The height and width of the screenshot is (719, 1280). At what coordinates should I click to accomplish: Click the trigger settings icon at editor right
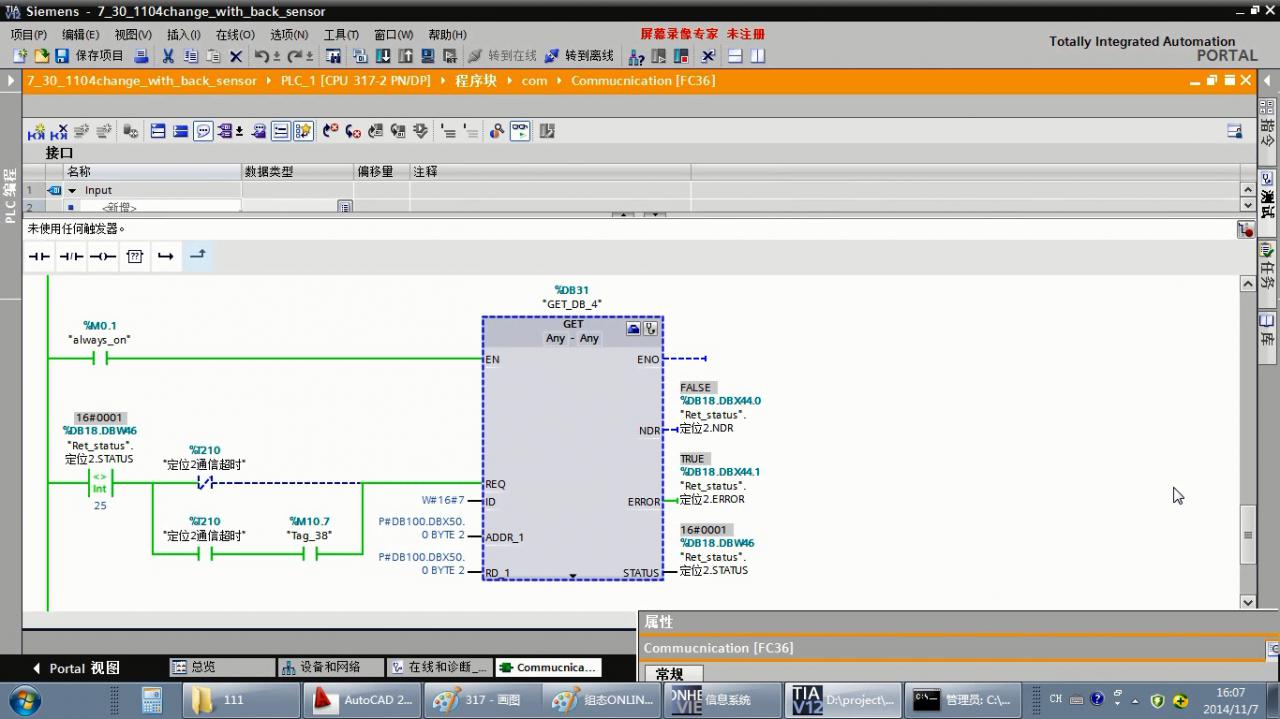(x=1245, y=230)
